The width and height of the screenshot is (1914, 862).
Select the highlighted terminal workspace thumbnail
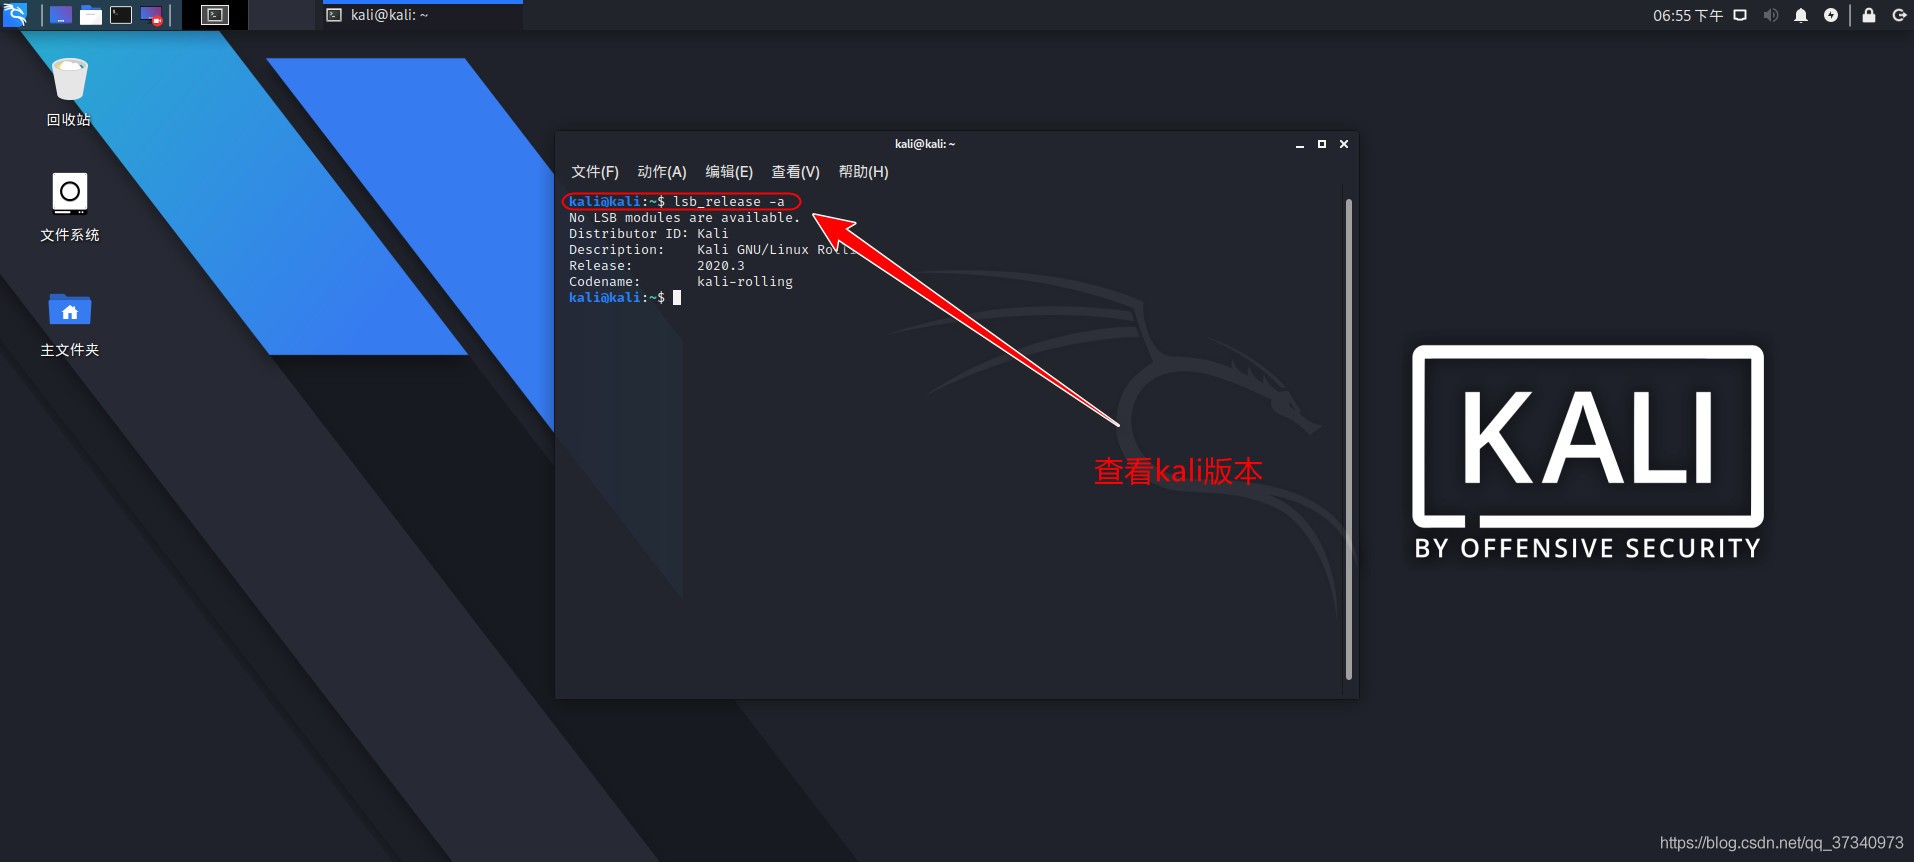pos(215,15)
